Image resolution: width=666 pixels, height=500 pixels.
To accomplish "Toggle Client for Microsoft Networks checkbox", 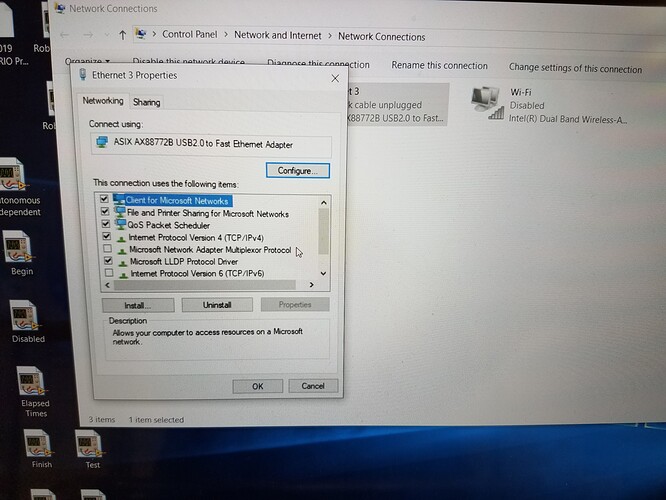I will click(x=104, y=199).
